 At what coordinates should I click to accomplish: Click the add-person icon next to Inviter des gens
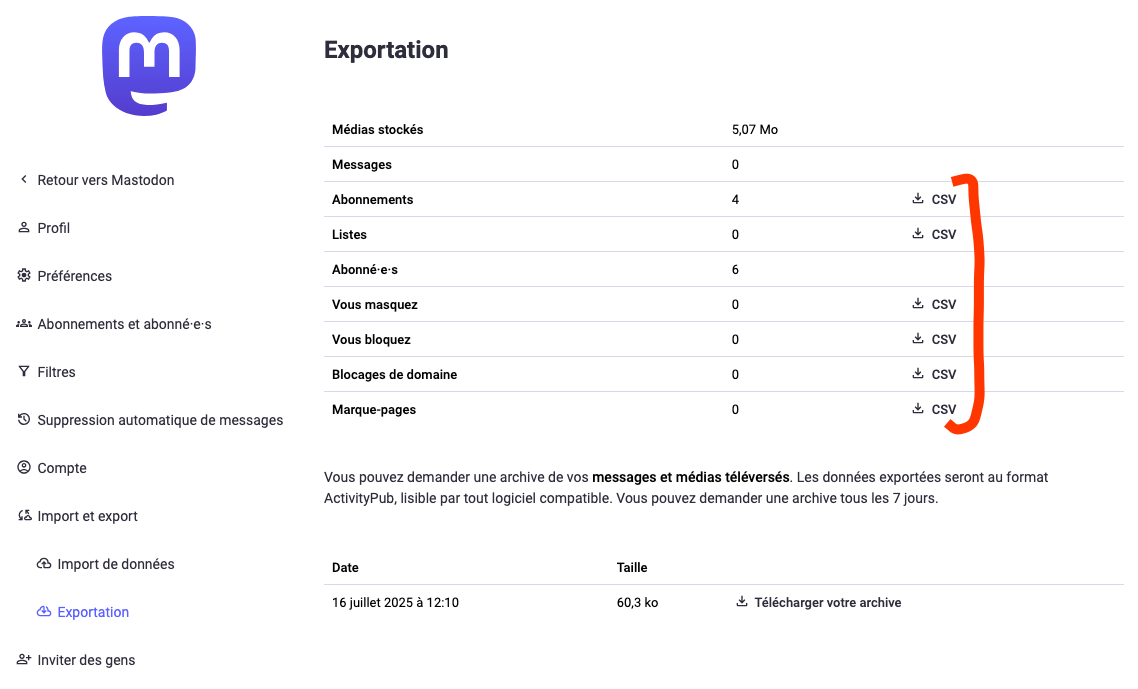24,659
